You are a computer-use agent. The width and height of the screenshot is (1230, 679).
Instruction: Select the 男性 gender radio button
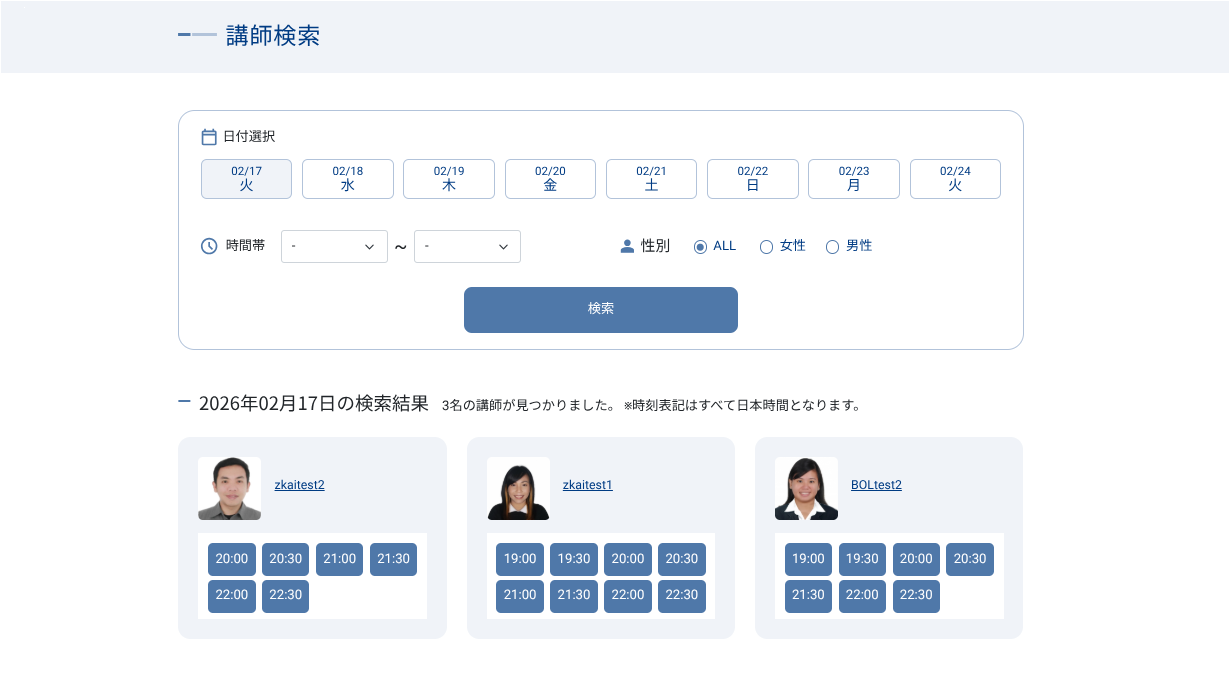click(832, 247)
